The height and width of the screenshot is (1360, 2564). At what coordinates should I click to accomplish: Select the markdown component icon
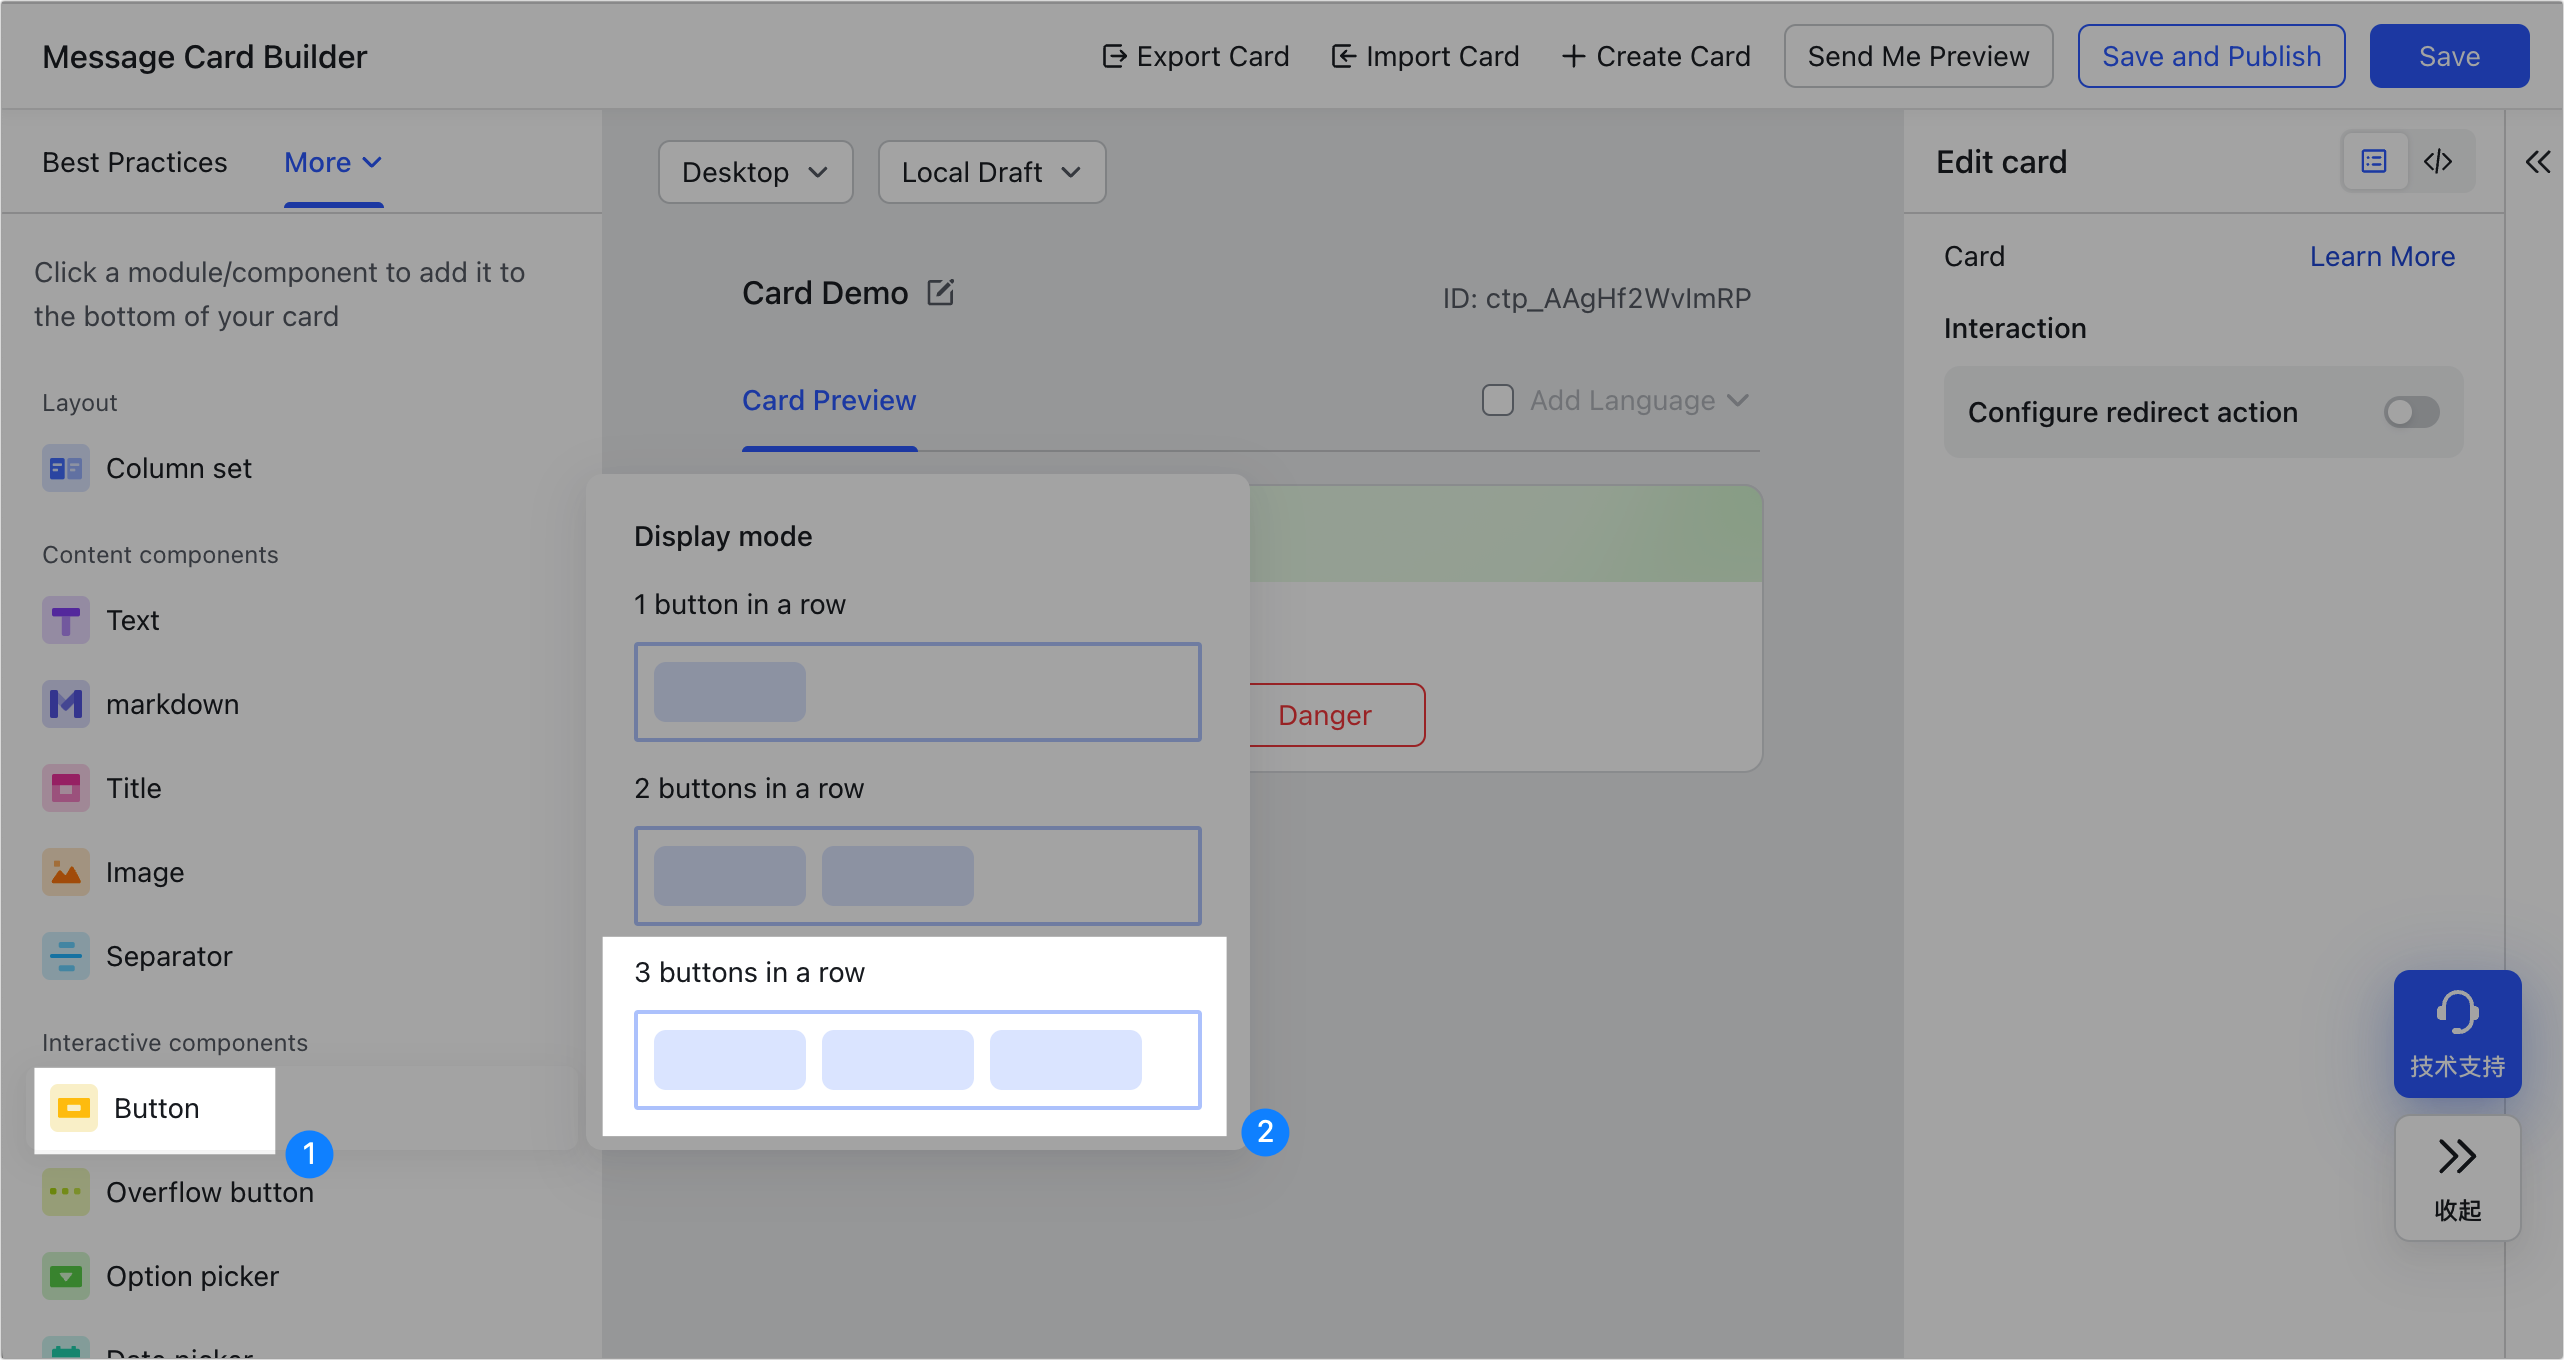[x=66, y=704]
